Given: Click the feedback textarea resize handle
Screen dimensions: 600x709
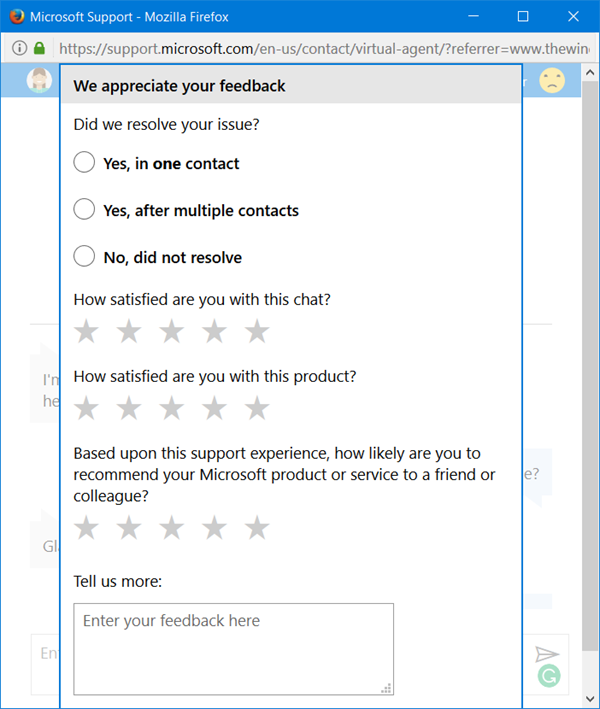Looking at the screenshot, I should pyautogui.click(x=387, y=687).
